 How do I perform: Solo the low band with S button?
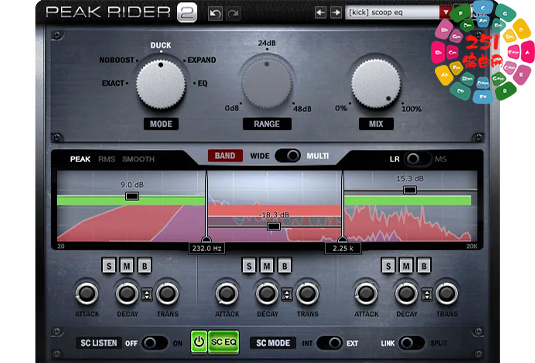pyautogui.click(x=109, y=265)
